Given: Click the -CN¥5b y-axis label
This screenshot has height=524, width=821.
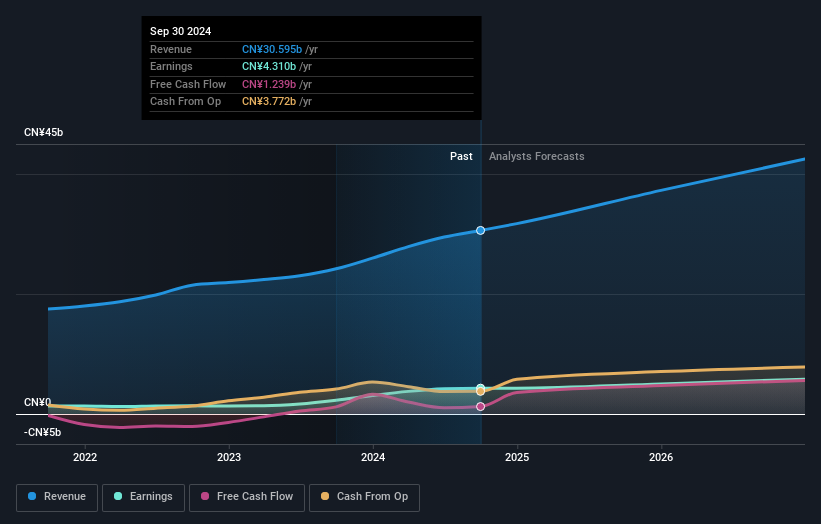Looking at the screenshot, I should point(42,432).
